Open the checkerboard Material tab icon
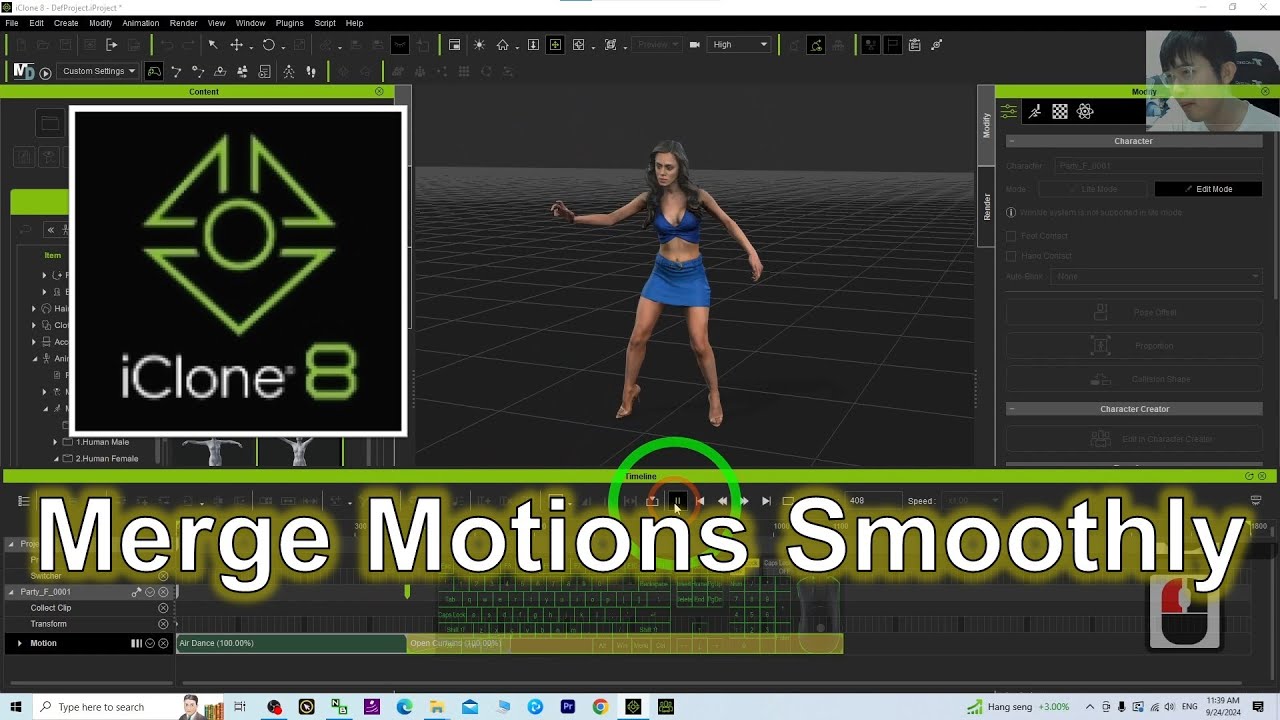The width and height of the screenshot is (1280, 720). click(x=1060, y=111)
